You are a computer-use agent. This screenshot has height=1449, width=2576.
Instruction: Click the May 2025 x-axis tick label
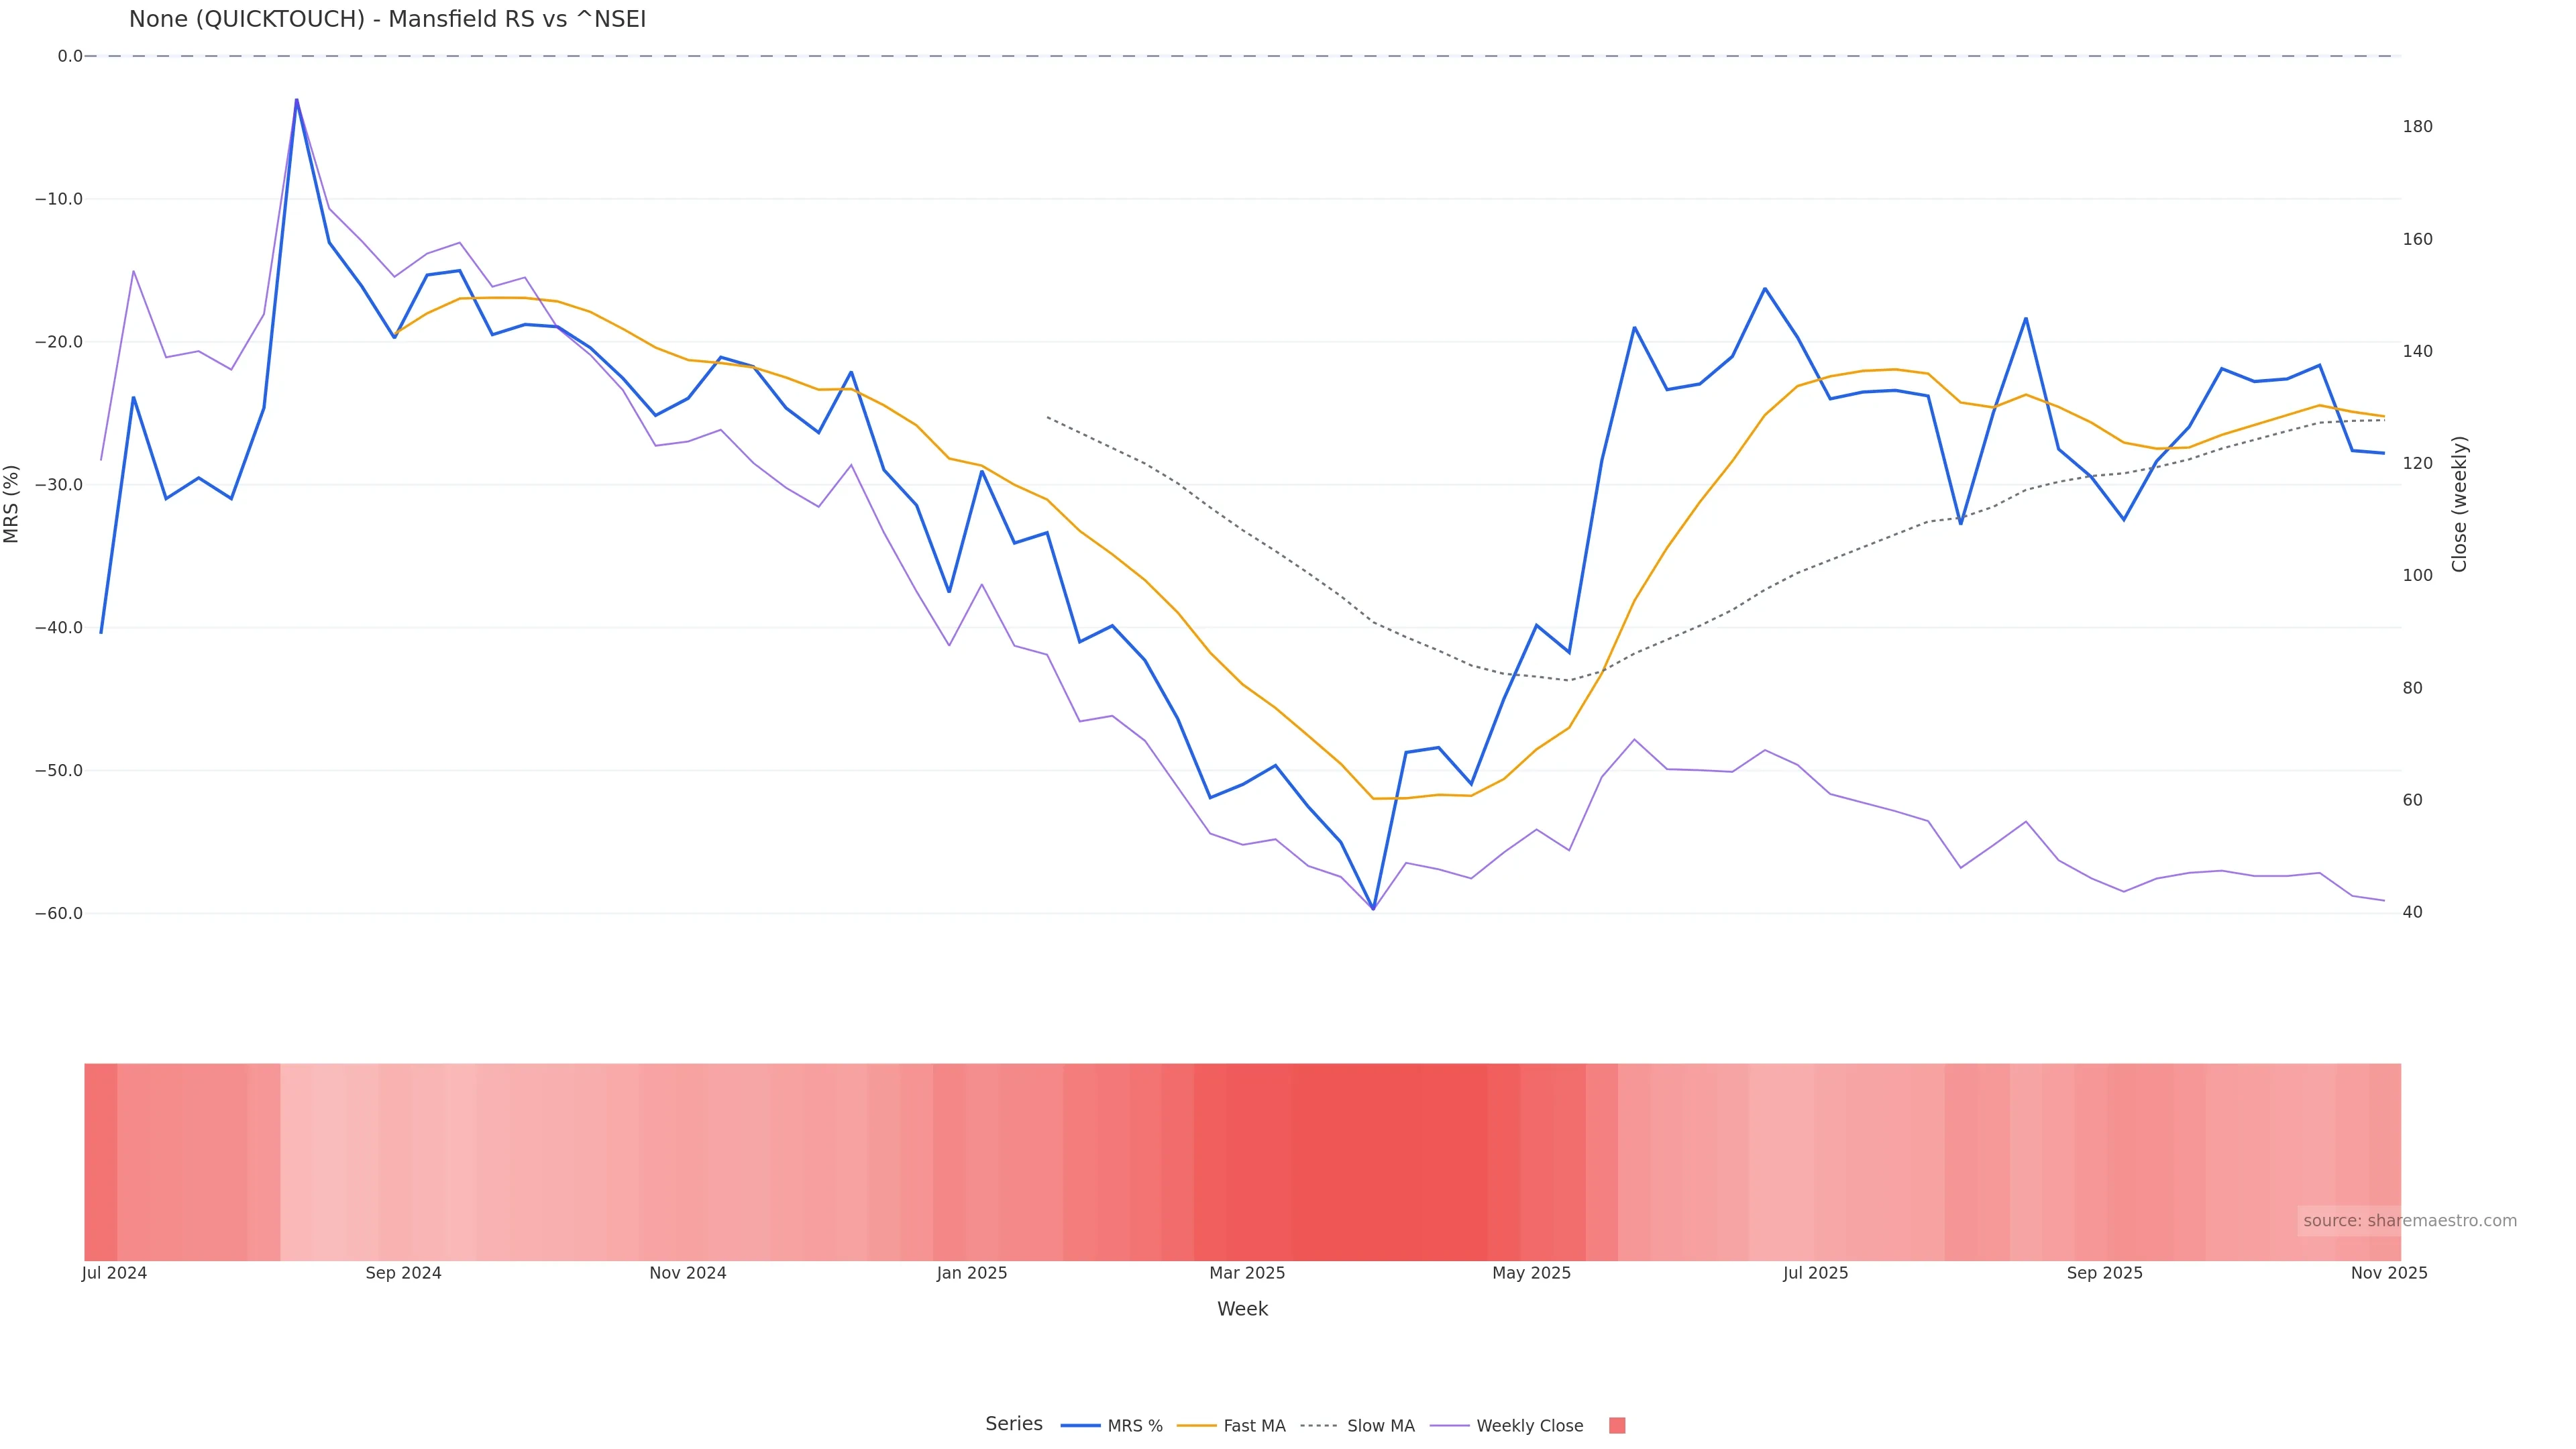click(1531, 1273)
